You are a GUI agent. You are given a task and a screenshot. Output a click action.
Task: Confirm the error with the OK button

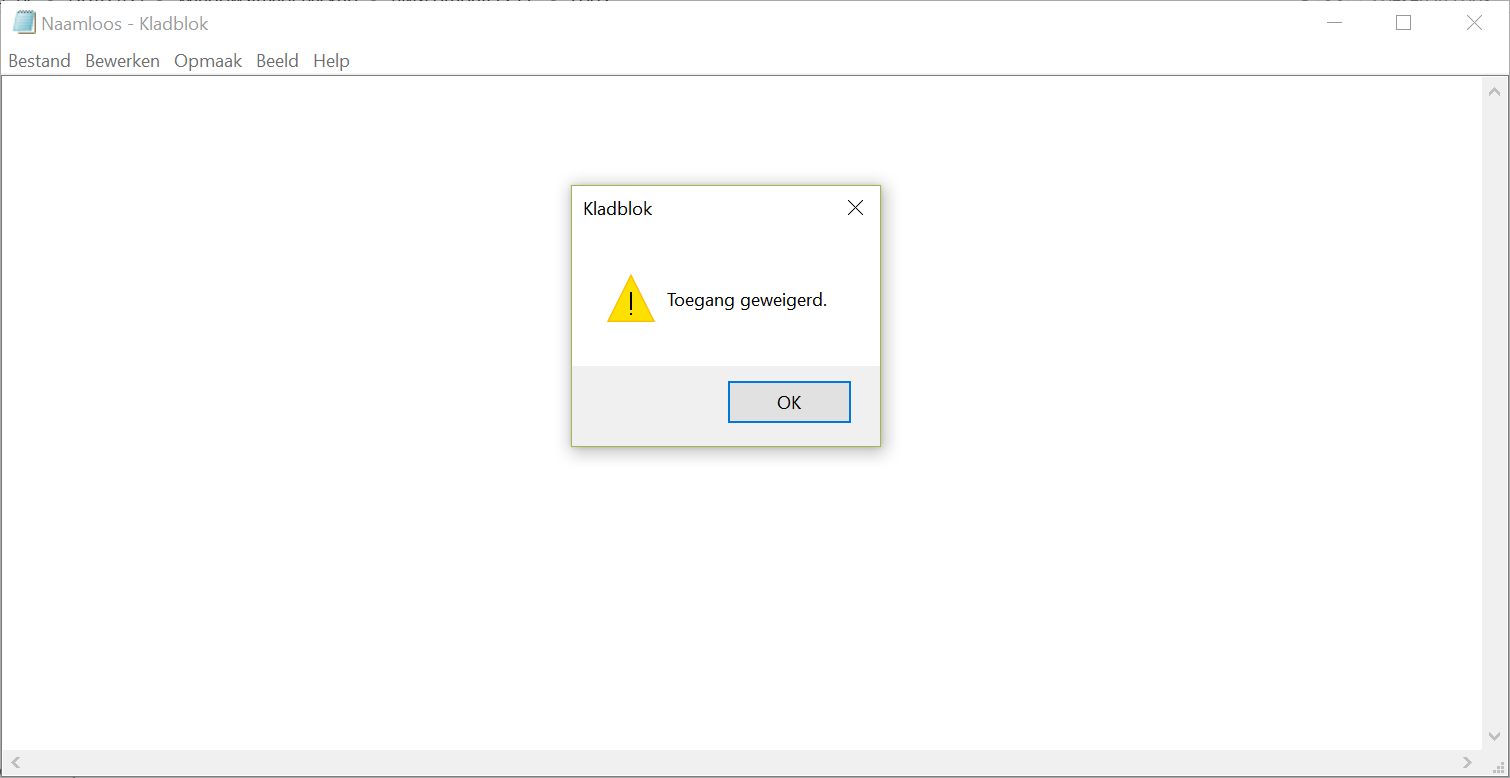(789, 402)
